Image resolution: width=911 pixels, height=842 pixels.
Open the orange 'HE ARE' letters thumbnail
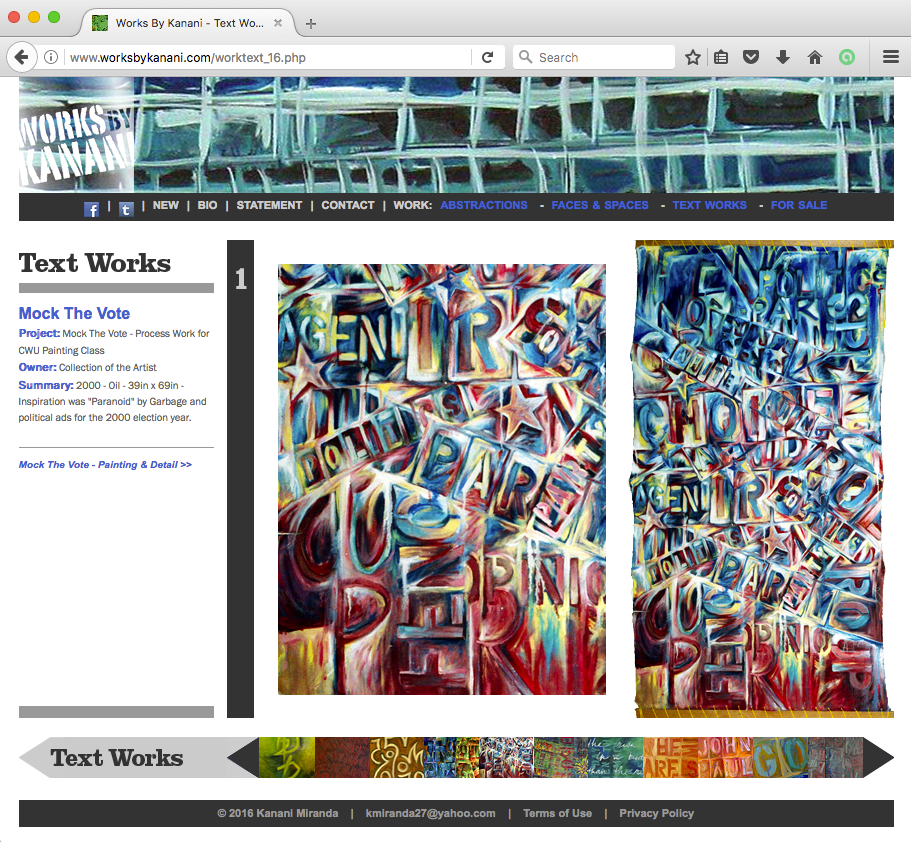(670, 757)
